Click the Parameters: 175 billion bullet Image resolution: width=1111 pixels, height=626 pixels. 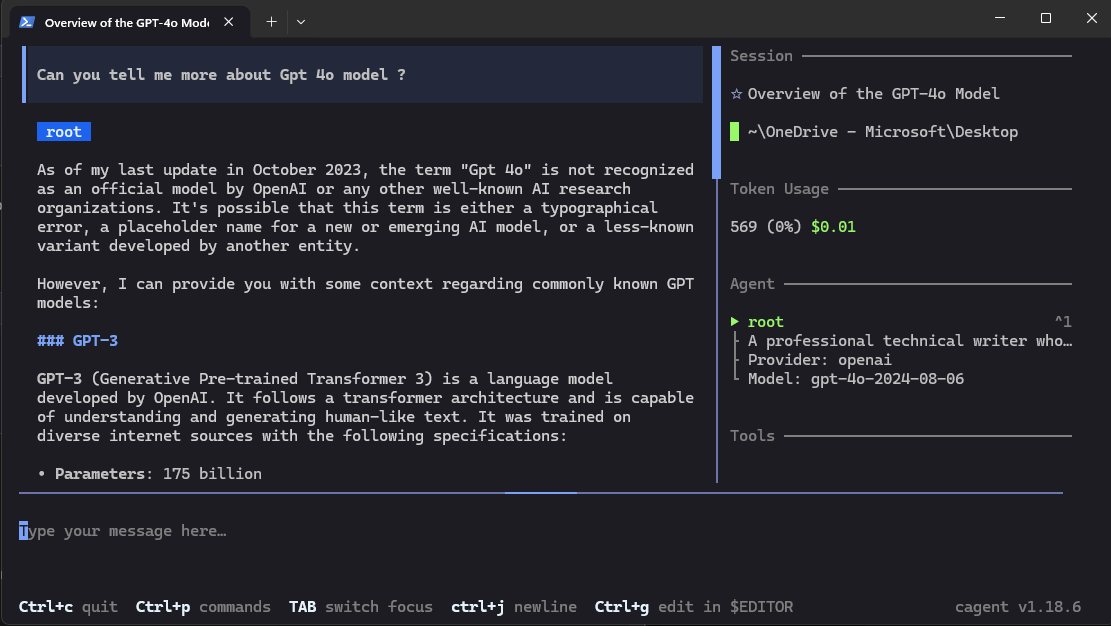coord(150,474)
